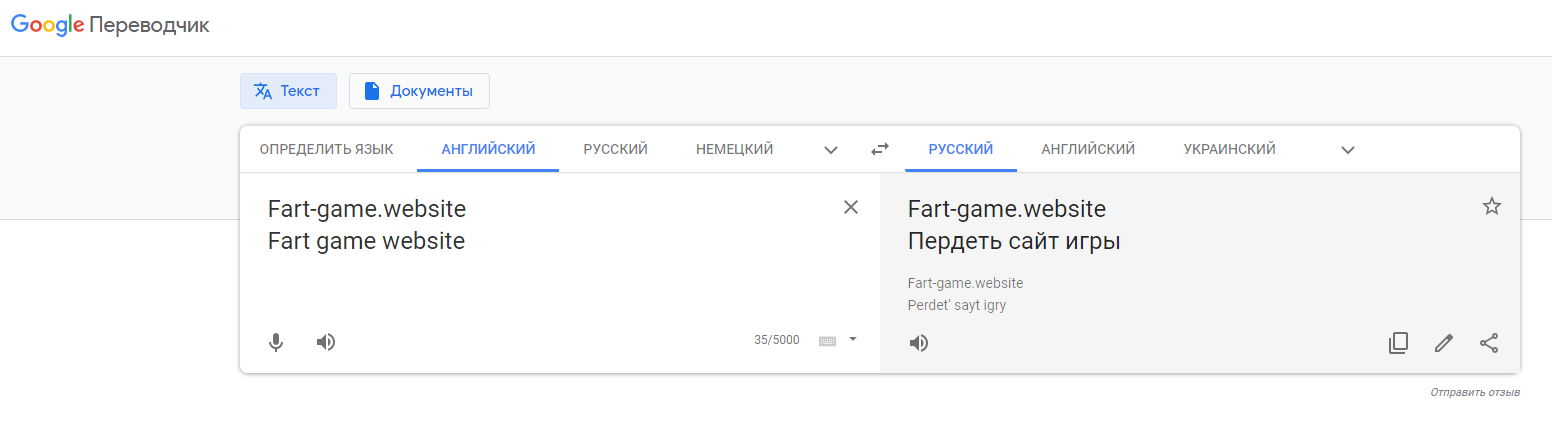The image size is (1552, 447).
Task: Listen to the Russian translation audio
Action: pyautogui.click(x=919, y=343)
